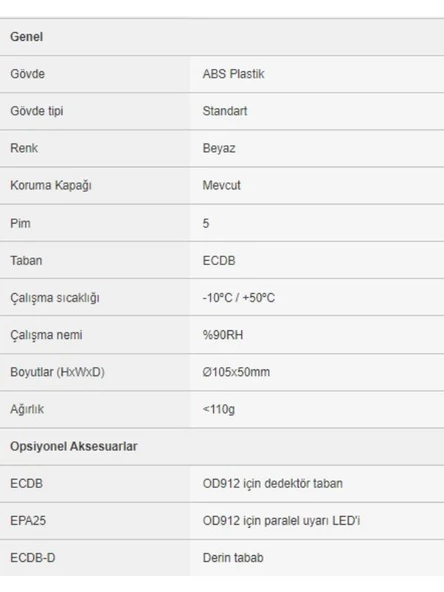This screenshot has height=592, width=444.
Task: Click the -10°C / +50°C temperature value
Action: coord(239,298)
